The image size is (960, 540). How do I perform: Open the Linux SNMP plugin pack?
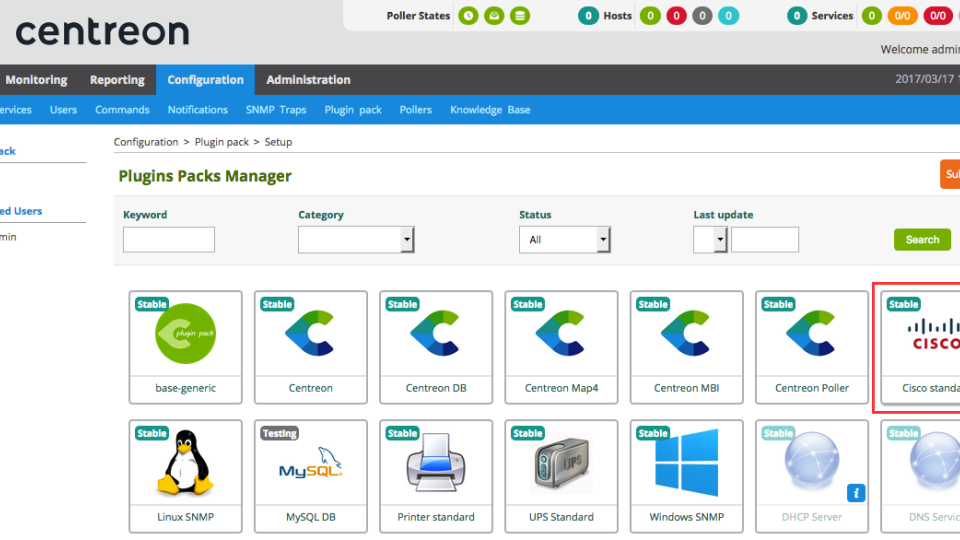tap(185, 472)
